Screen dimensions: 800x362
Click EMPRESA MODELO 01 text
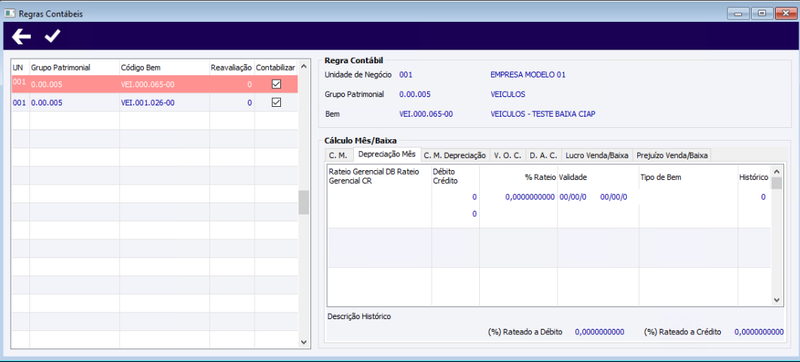pos(528,75)
